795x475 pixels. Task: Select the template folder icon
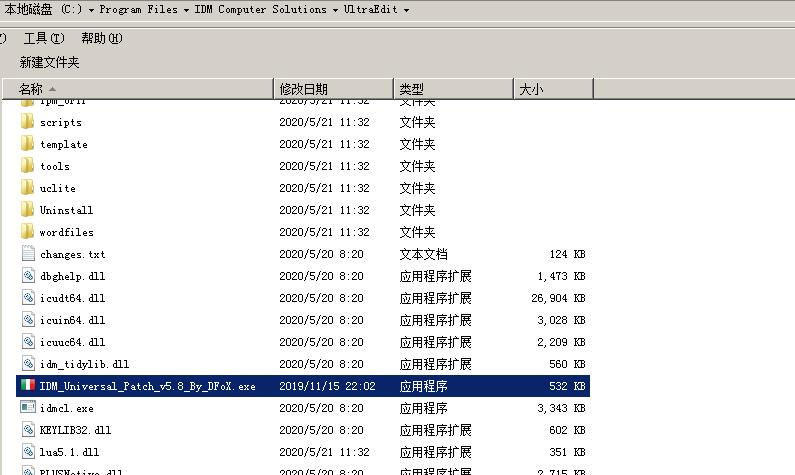27,144
